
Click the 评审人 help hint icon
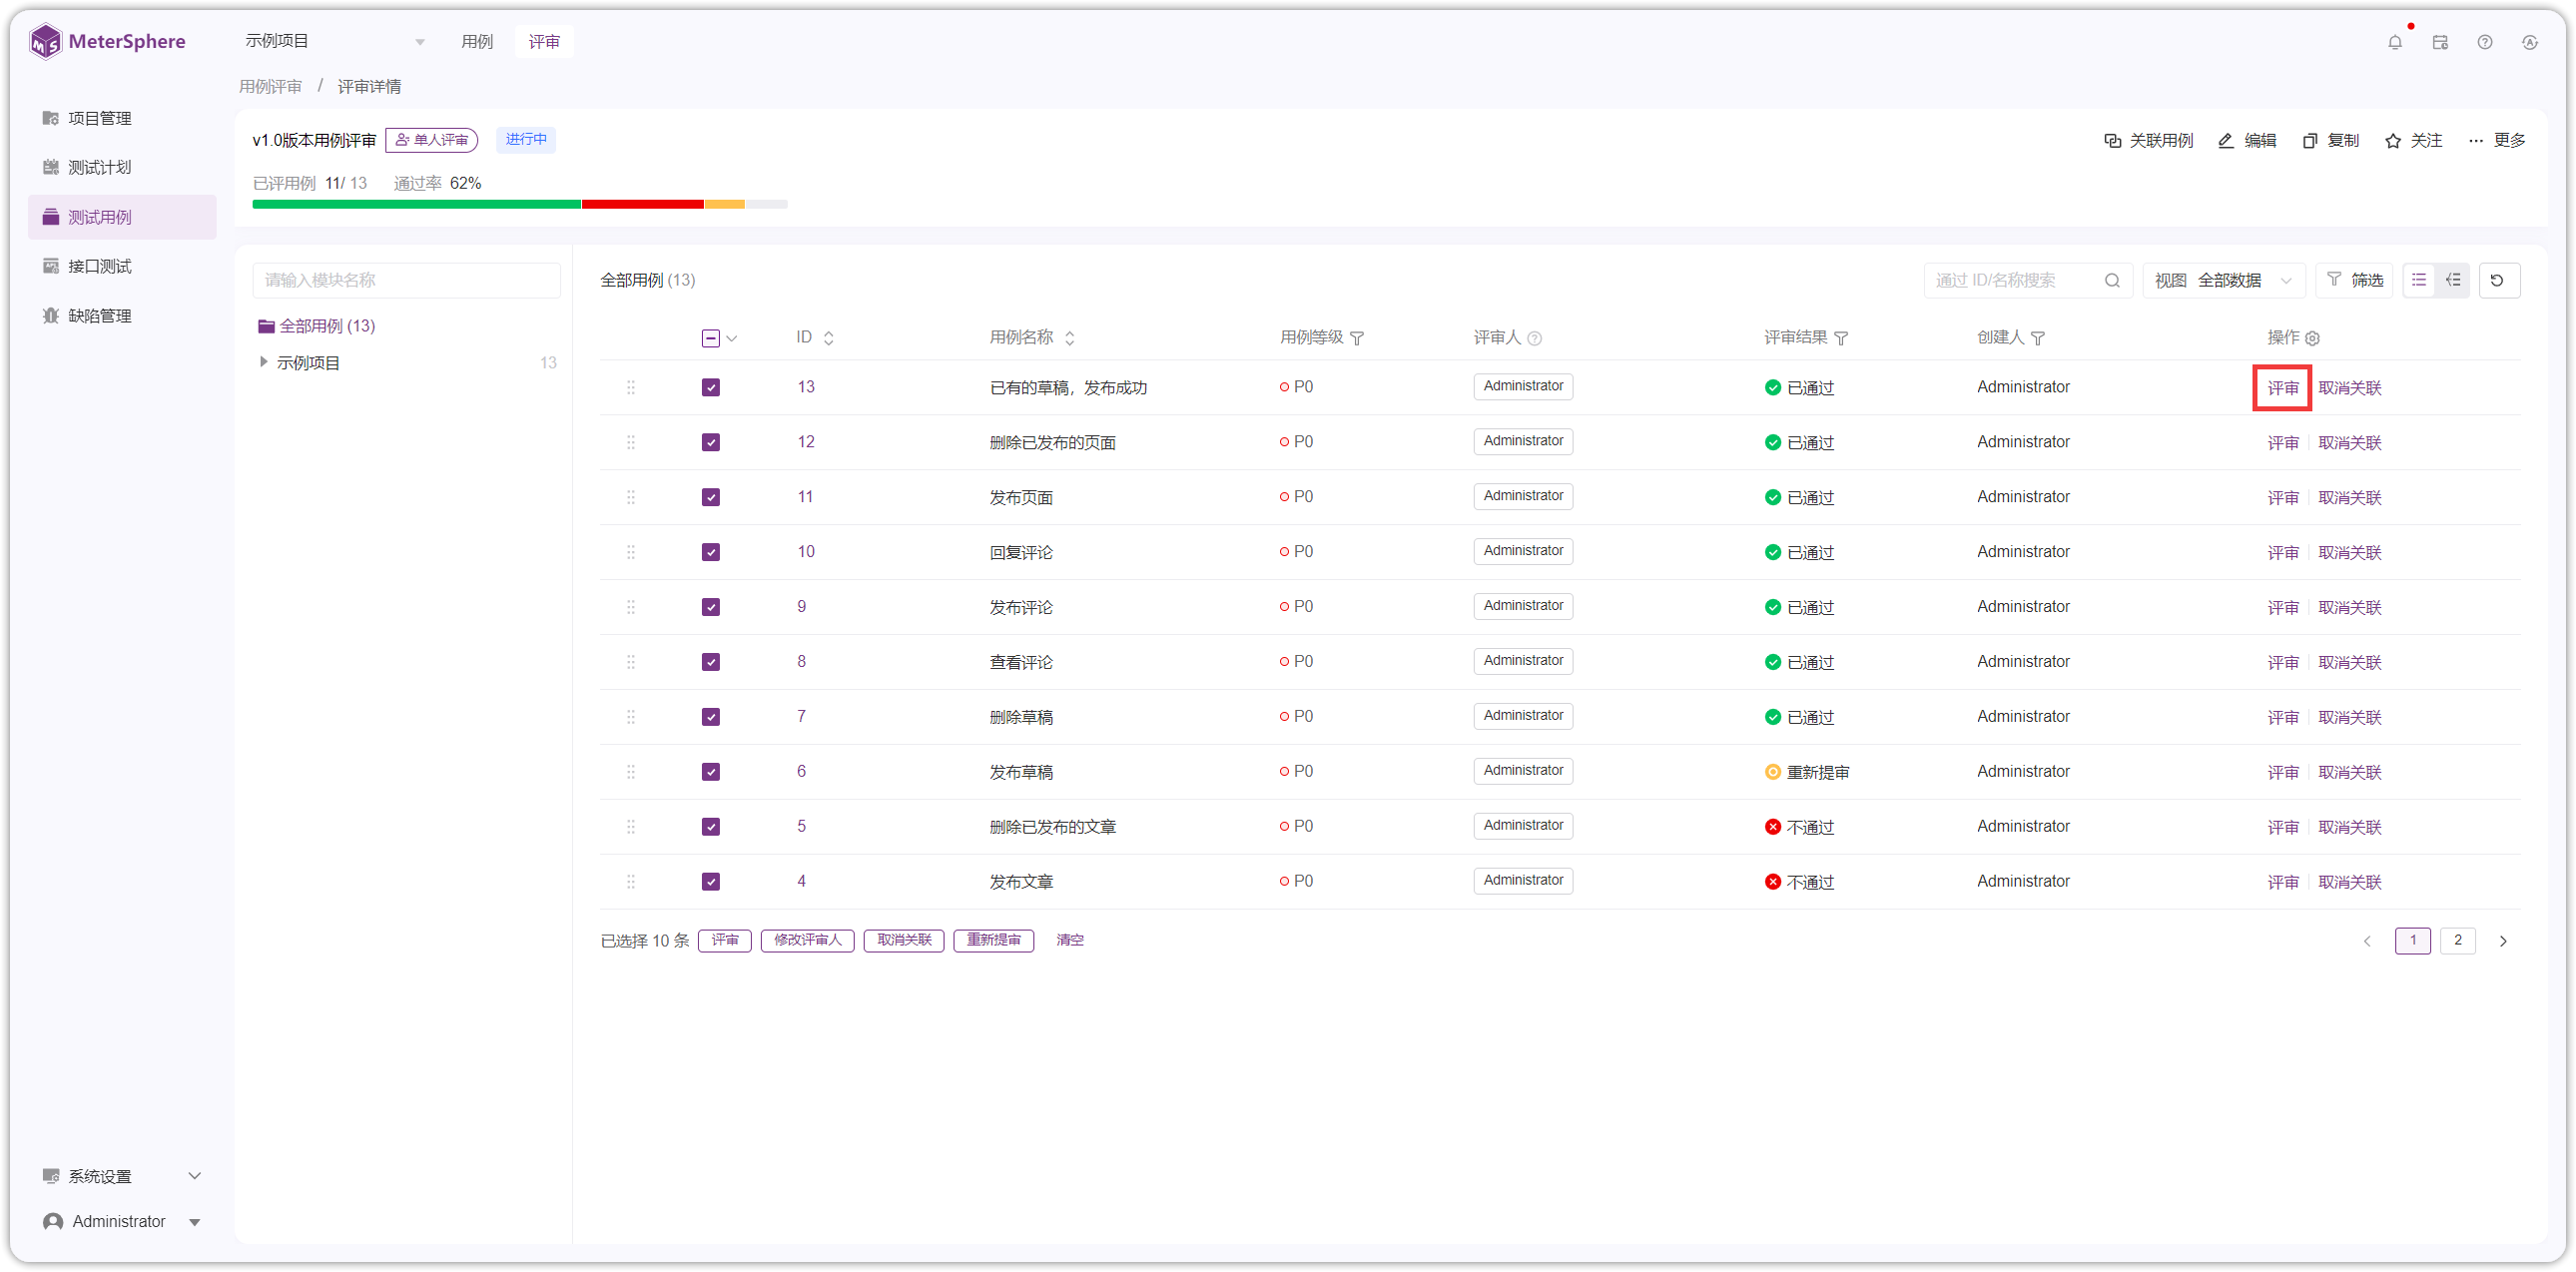1535,338
